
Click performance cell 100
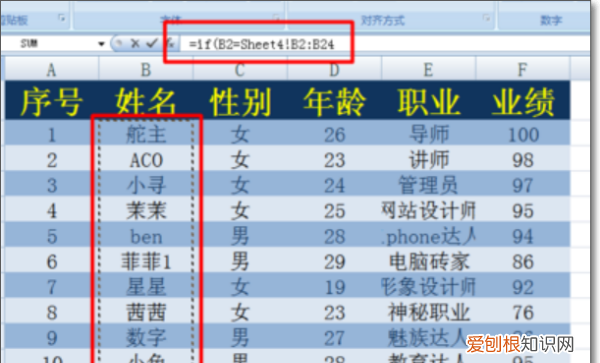(x=523, y=134)
